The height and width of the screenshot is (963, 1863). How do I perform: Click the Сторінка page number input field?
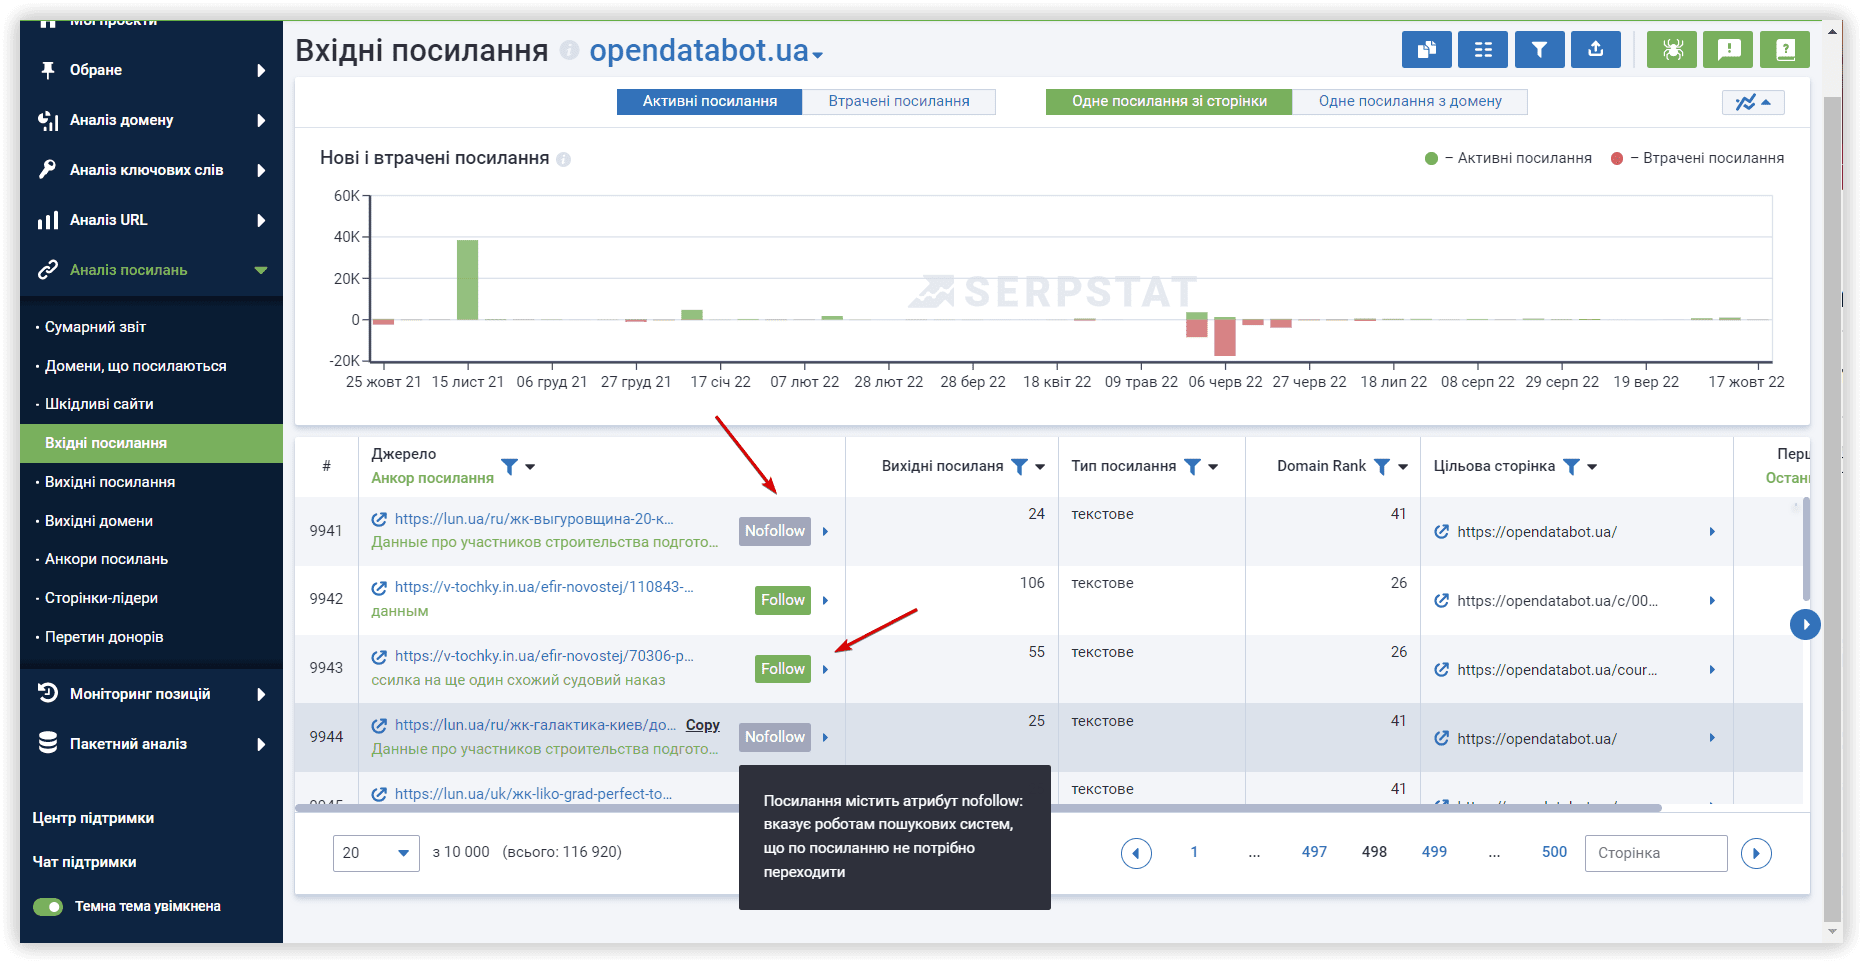click(1656, 853)
